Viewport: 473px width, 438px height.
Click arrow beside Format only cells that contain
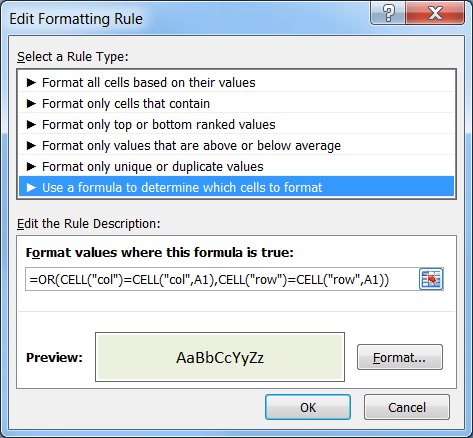click(31, 103)
